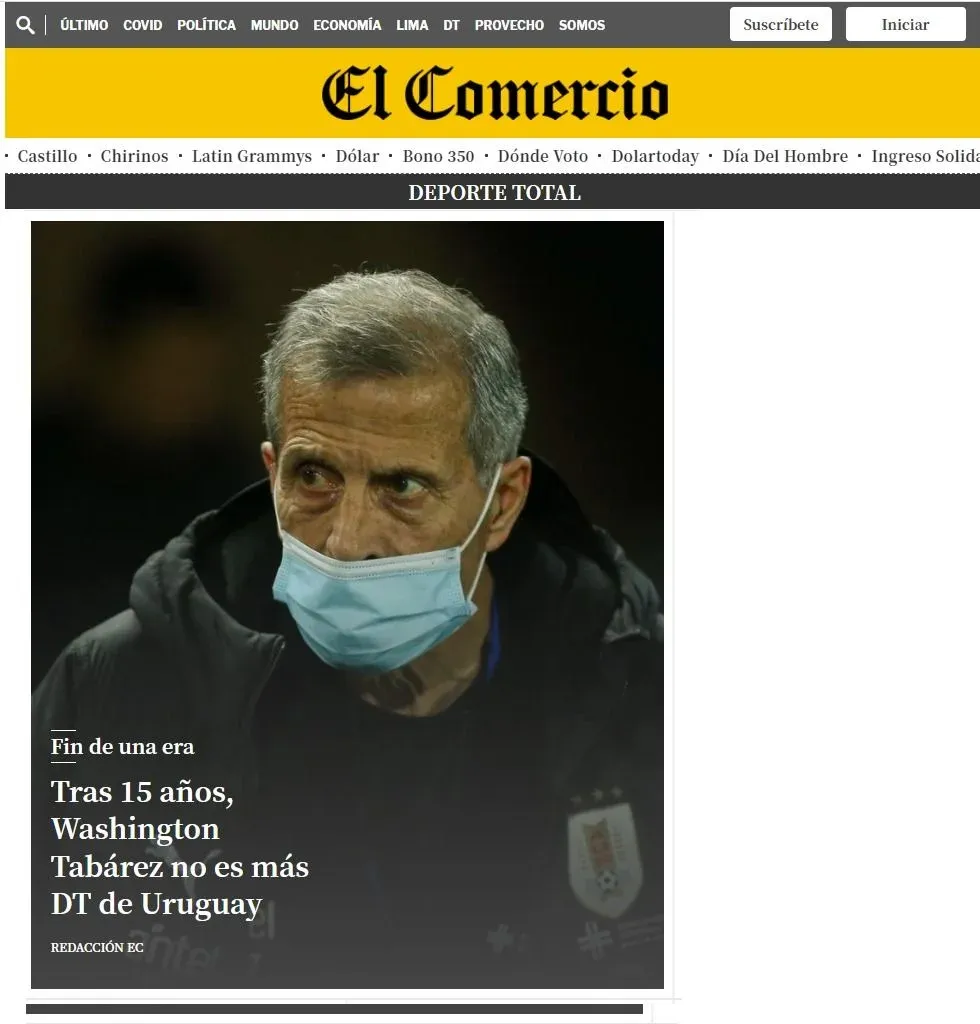Go to the COVID section

(x=142, y=25)
